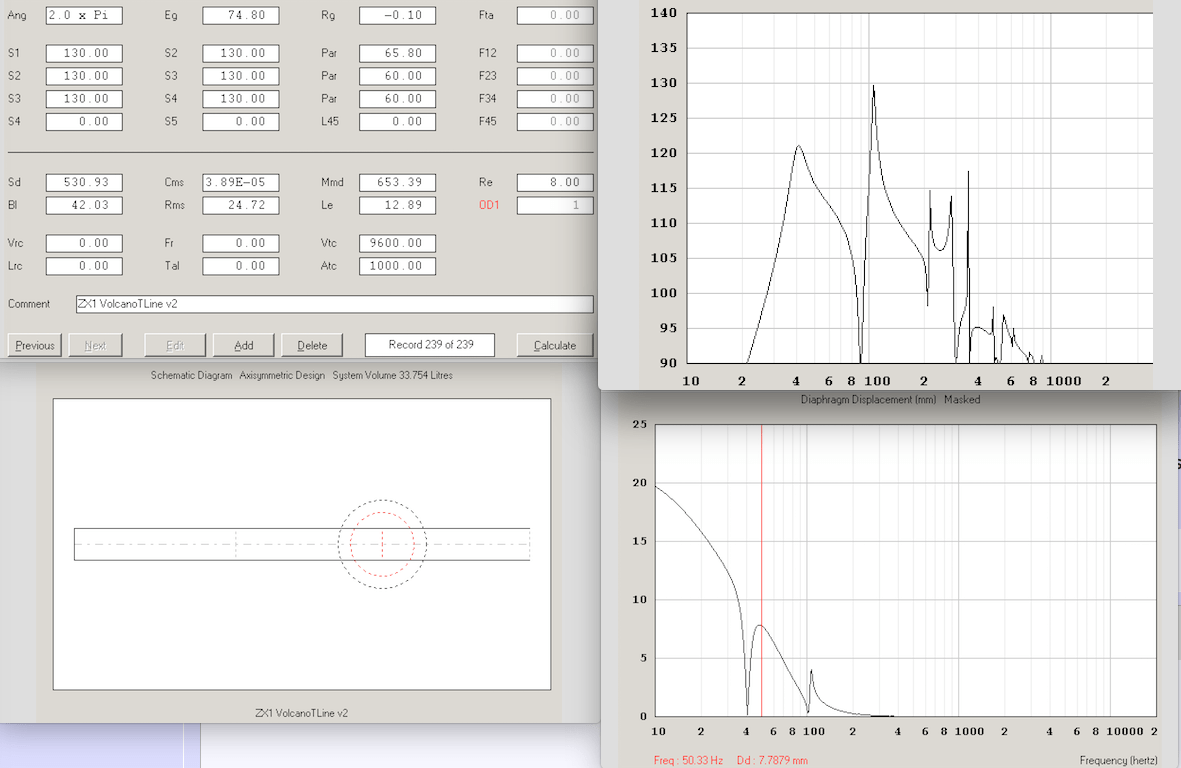Click the Lrc input field
1181x768 pixels.
click(x=84, y=266)
